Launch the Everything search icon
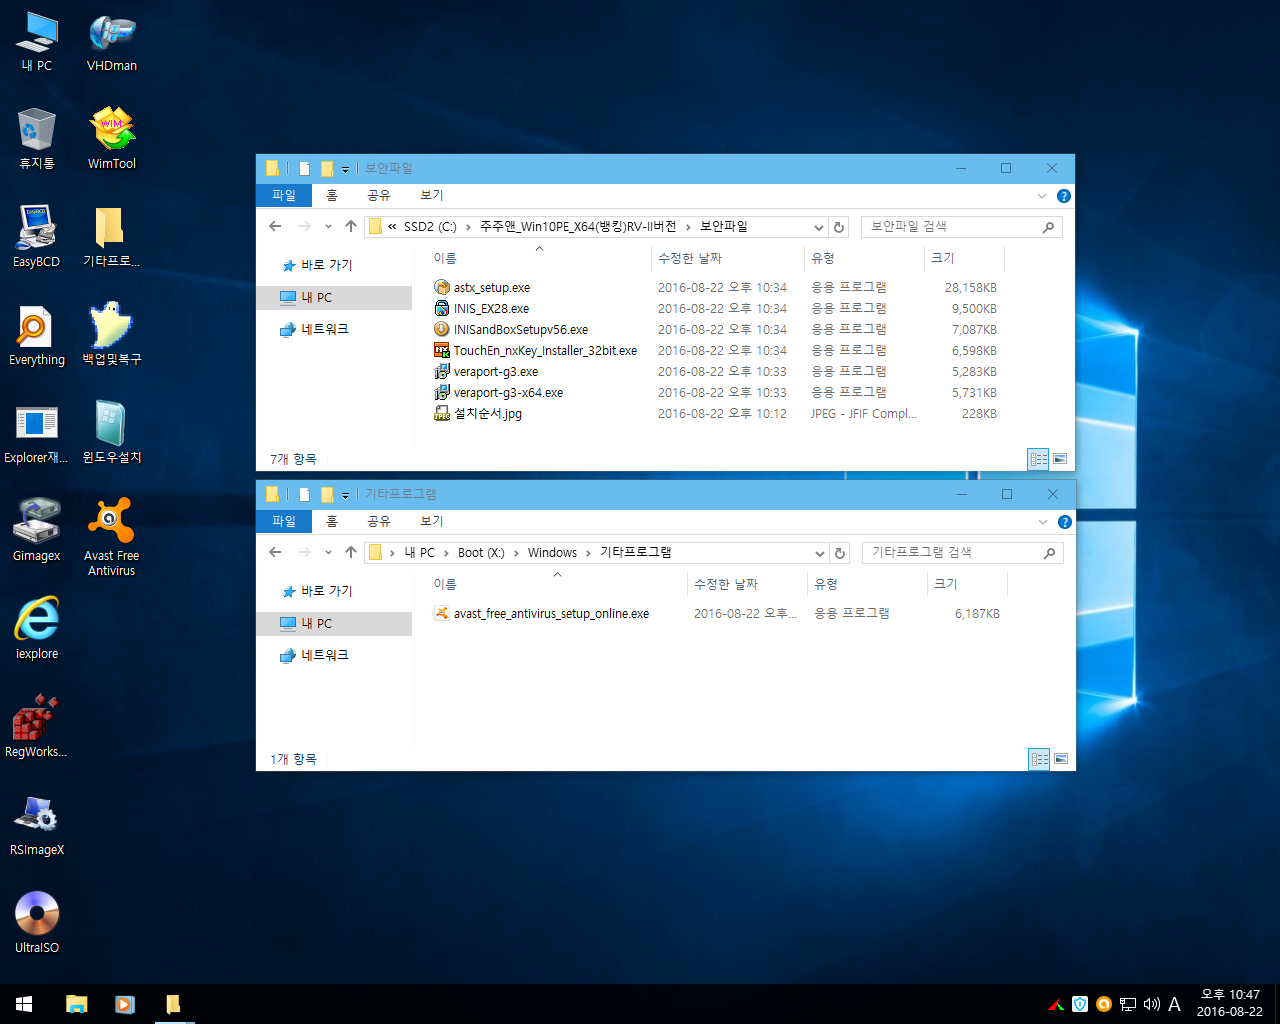 coord(37,336)
